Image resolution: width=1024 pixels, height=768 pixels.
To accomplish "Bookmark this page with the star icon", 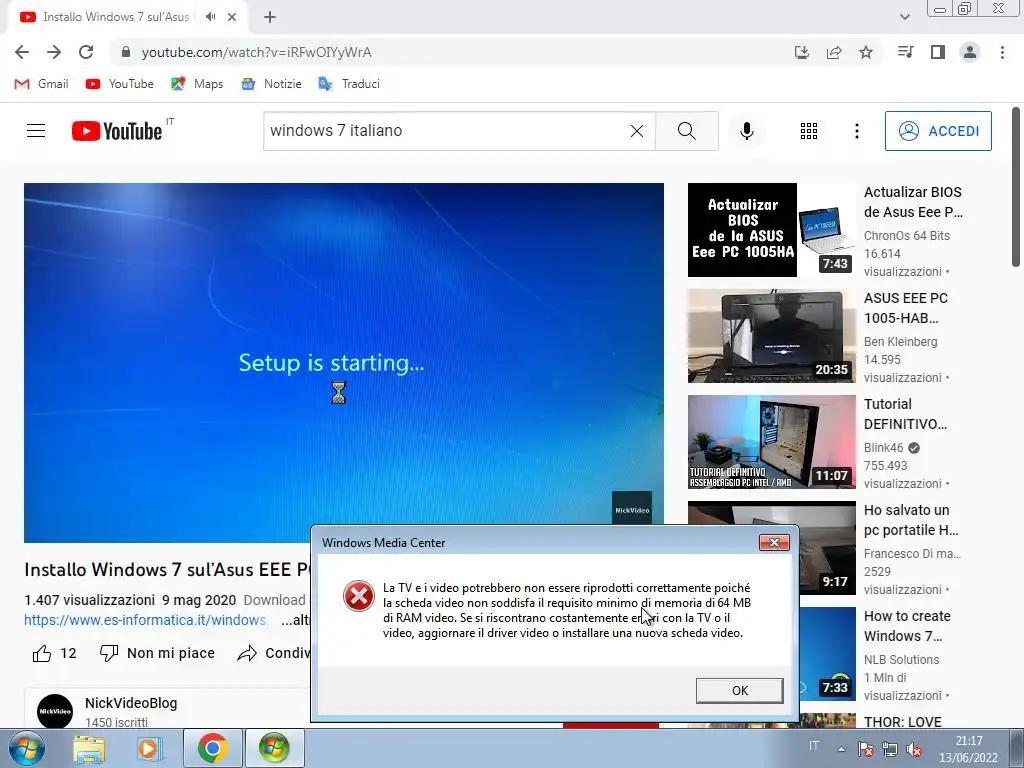I will click(x=866, y=52).
